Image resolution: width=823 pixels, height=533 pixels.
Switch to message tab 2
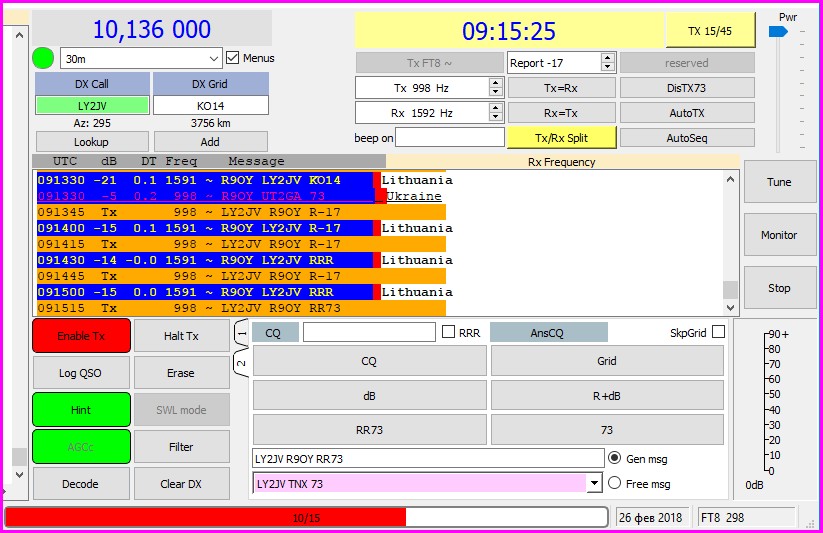click(241, 362)
